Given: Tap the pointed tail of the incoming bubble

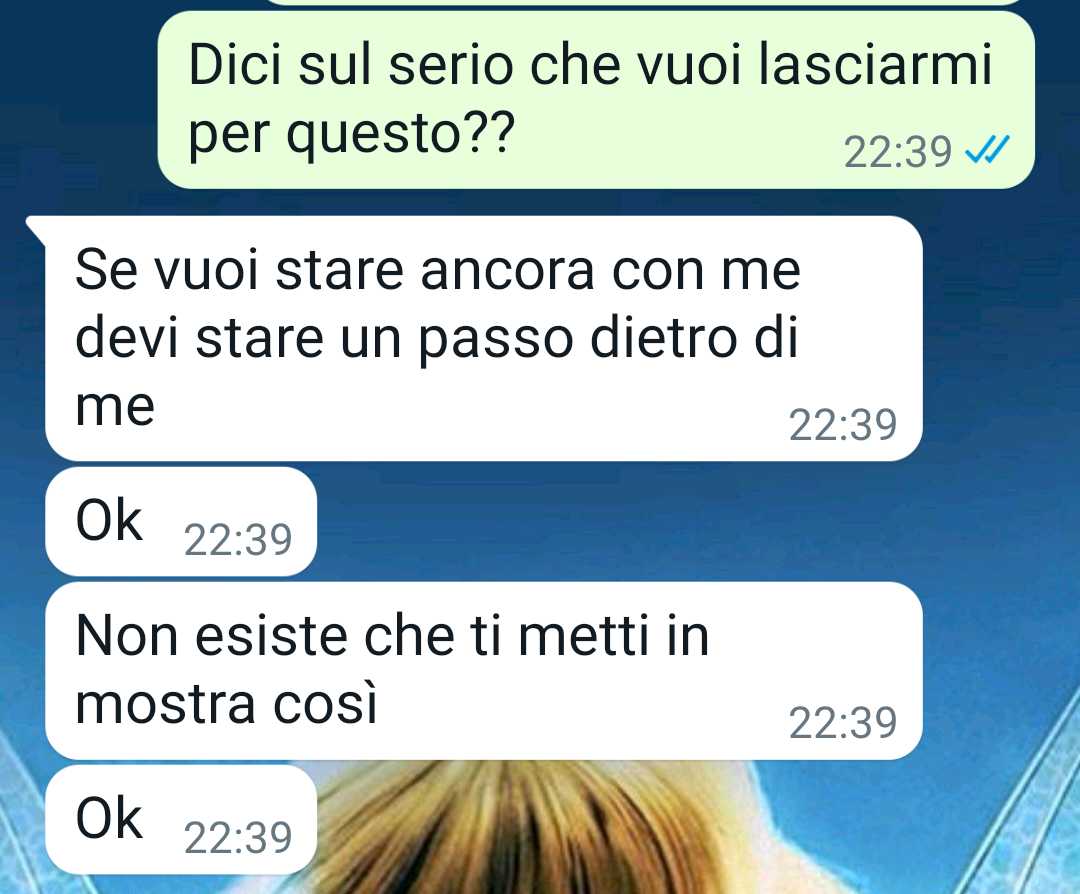Looking at the screenshot, I should [x=36, y=227].
